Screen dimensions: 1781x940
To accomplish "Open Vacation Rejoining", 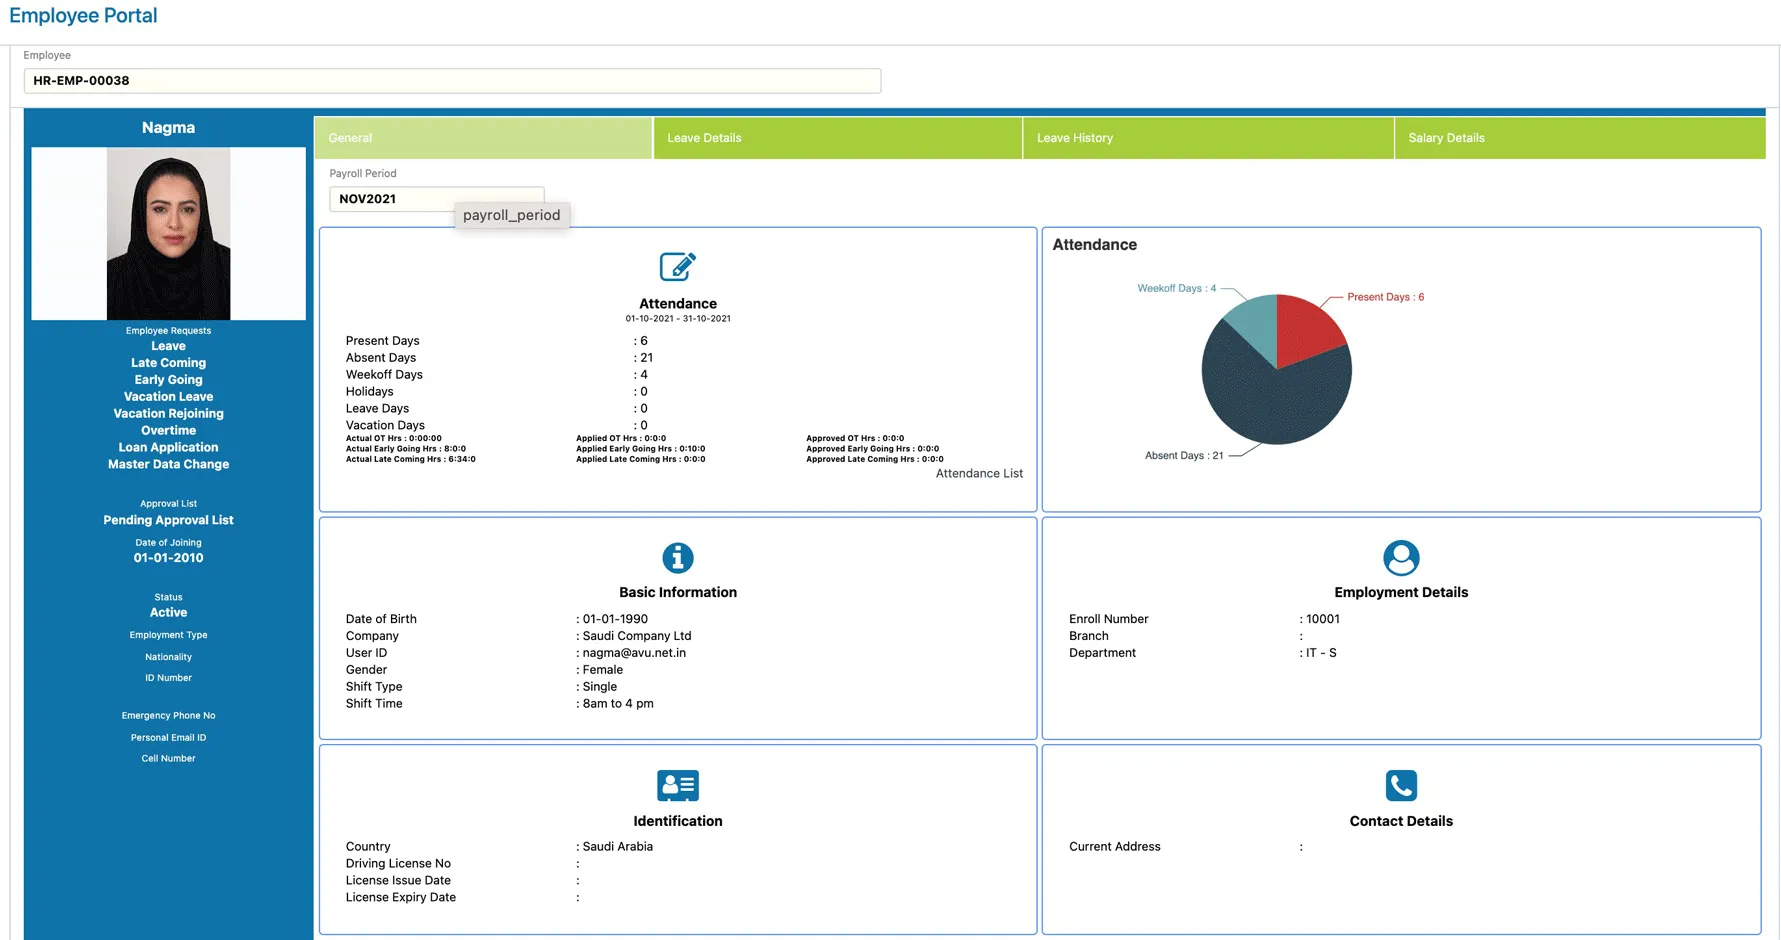I will point(167,413).
